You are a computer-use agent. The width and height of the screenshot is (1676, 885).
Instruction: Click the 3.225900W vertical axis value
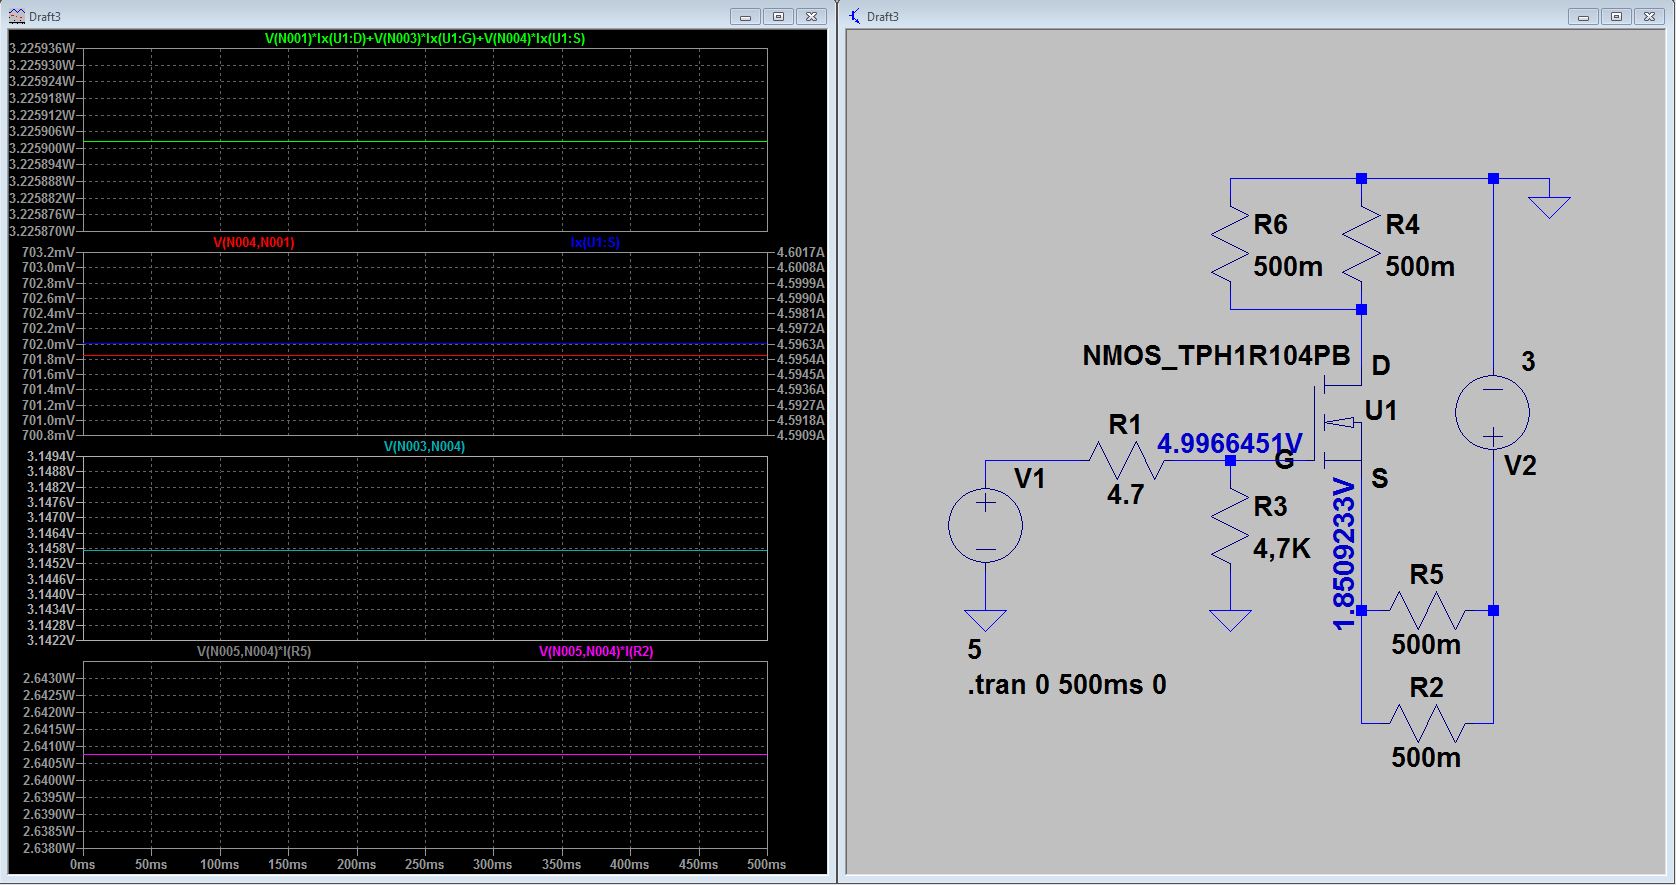41,148
